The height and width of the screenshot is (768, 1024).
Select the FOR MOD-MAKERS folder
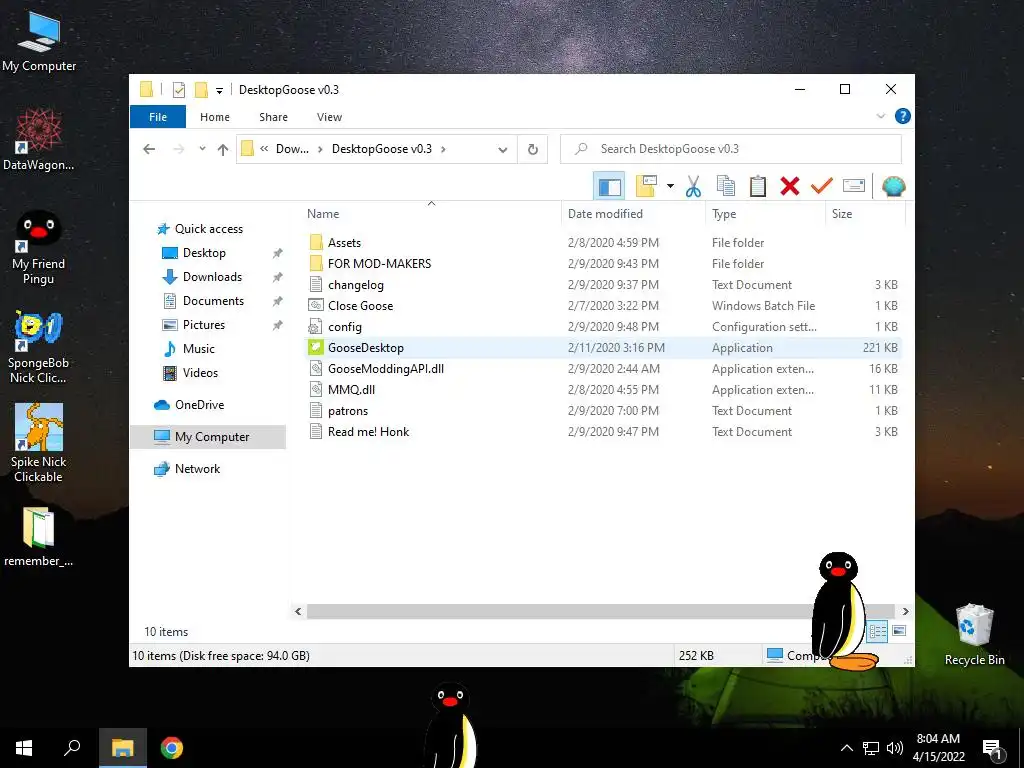pos(379,264)
